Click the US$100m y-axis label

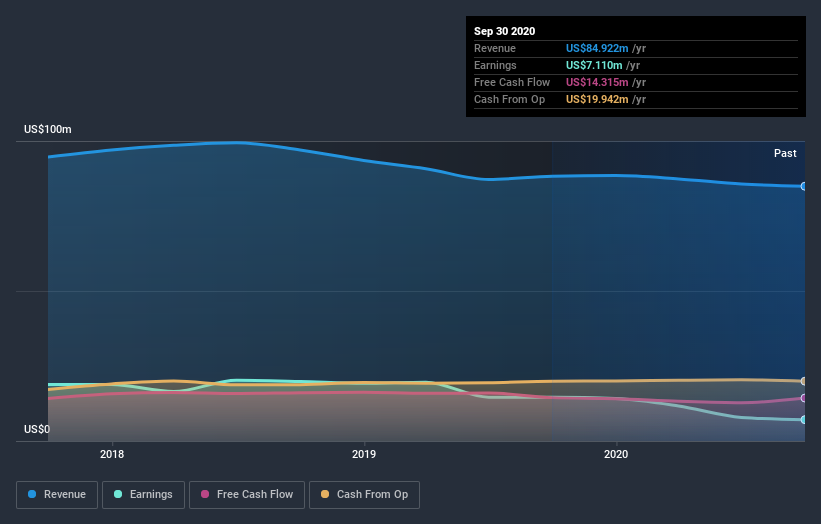48,129
